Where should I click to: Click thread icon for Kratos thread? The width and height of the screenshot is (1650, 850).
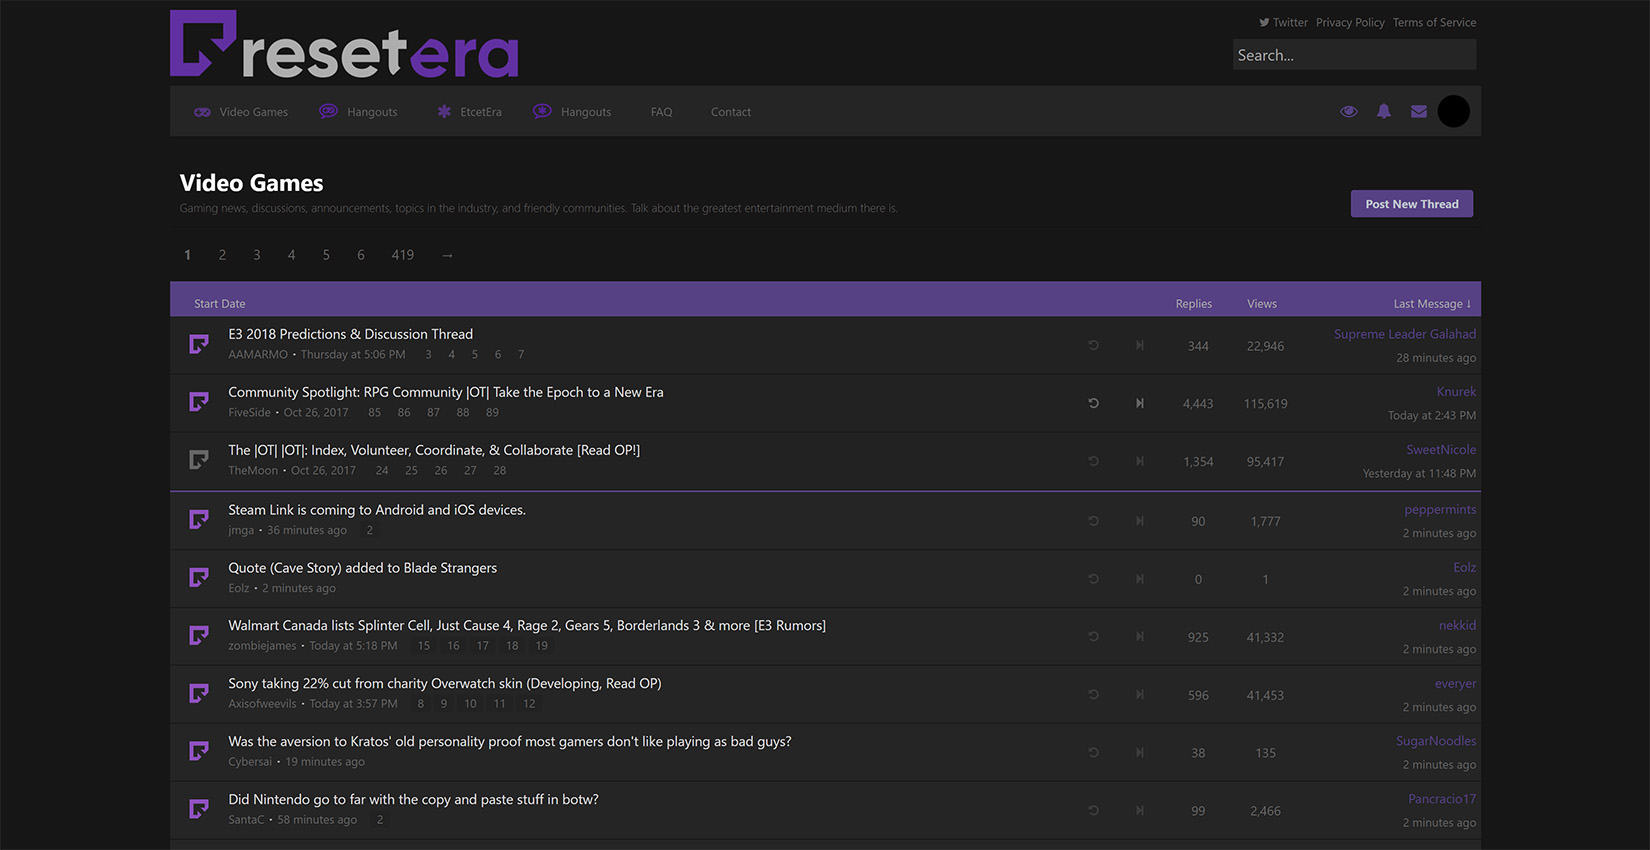pyautogui.click(x=199, y=752)
